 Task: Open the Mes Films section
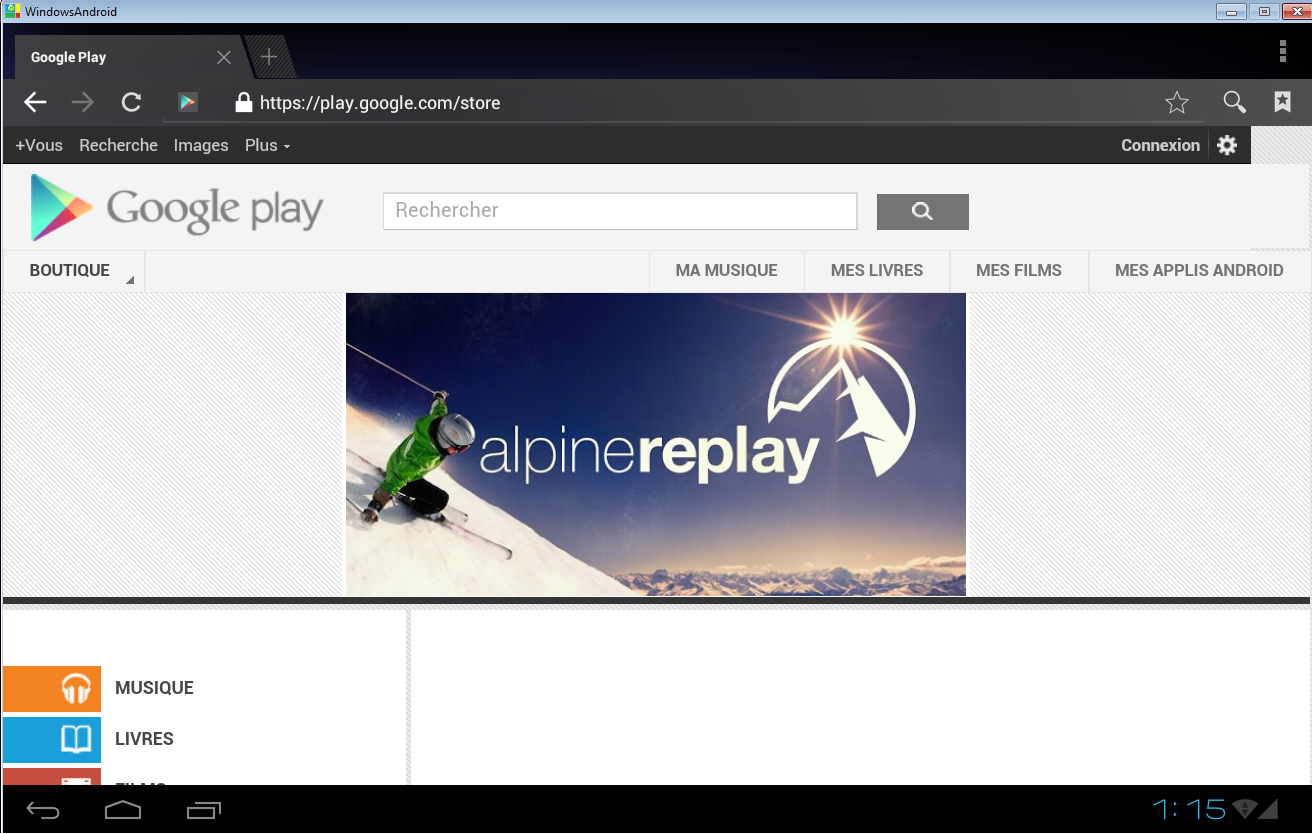click(x=1019, y=270)
